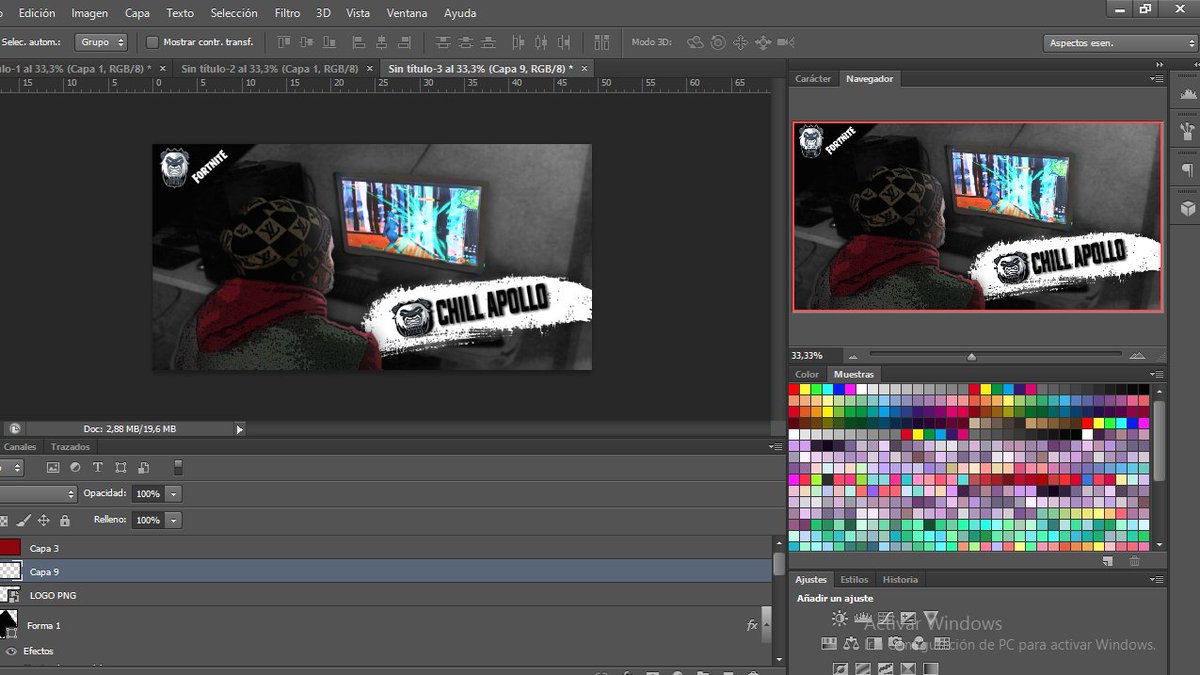Select the 3D slide mode icon
The width and height of the screenshot is (1200, 675).
click(763, 42)
